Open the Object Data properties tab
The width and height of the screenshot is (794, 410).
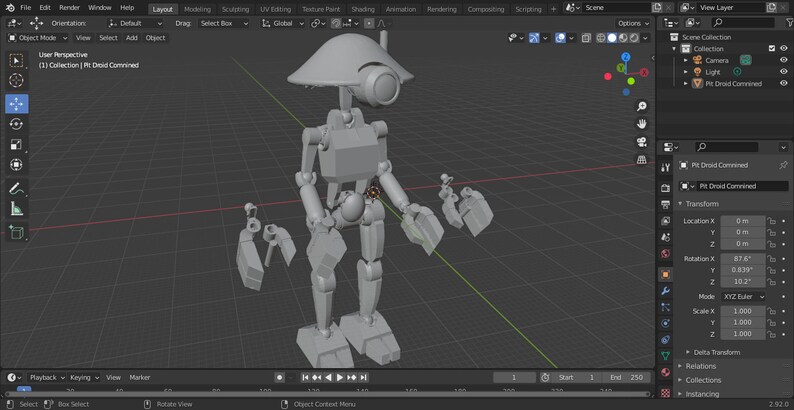tap(665, 356)
